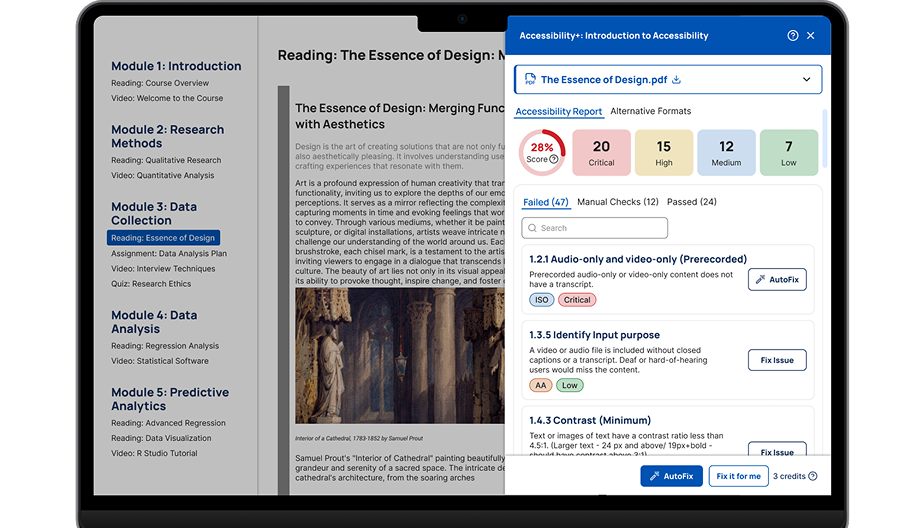Image resolution: width=924 pixels, height=528 pixels.
Task: Open Reading: Course Overview
Action: click(160, 83)
